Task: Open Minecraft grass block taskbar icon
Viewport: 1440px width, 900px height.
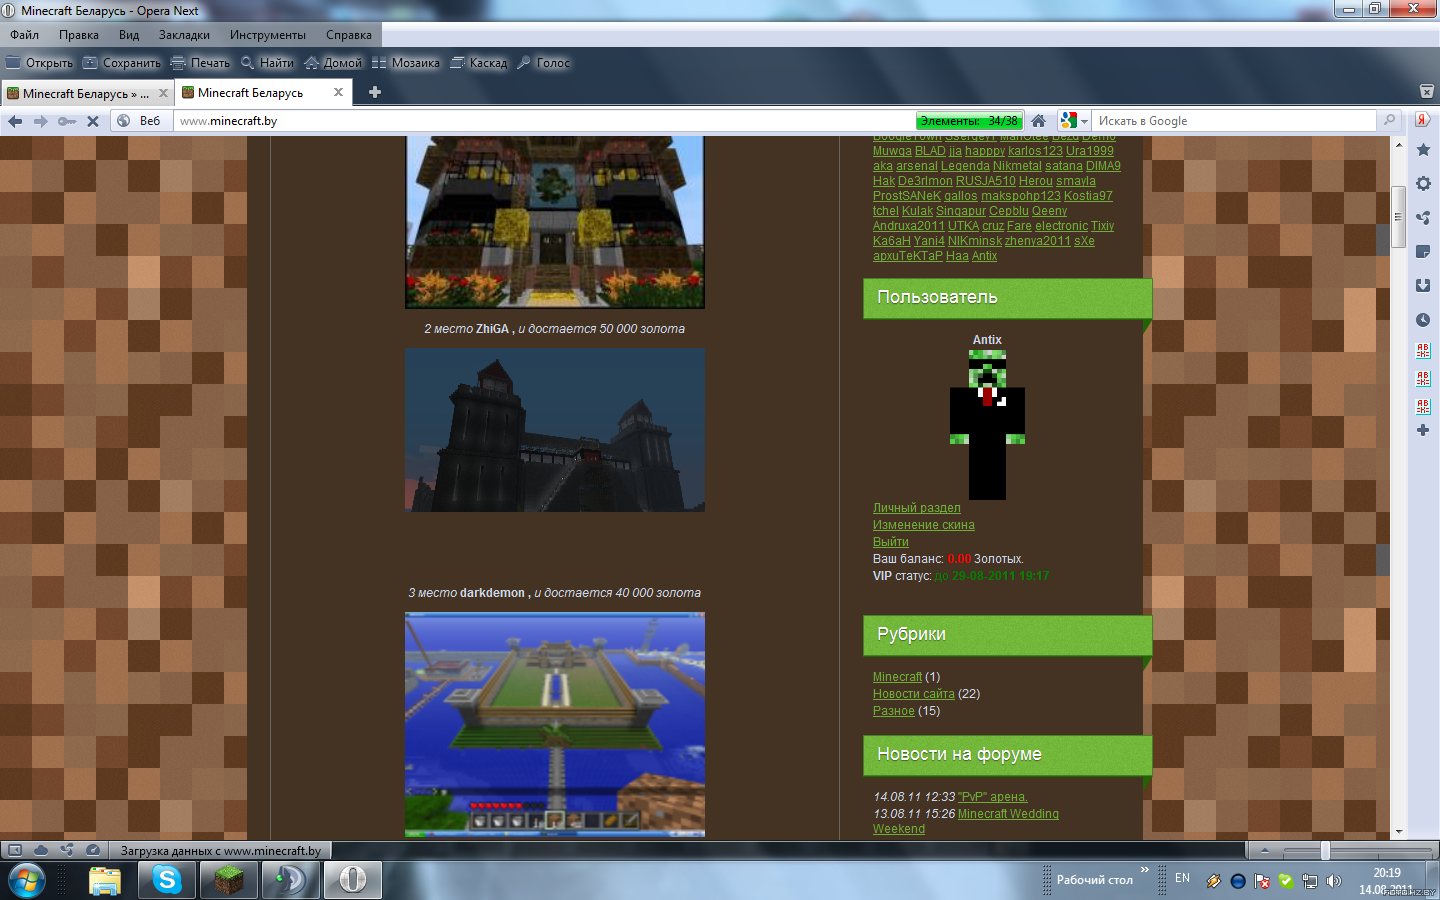Action: click(x=229, y=880)
